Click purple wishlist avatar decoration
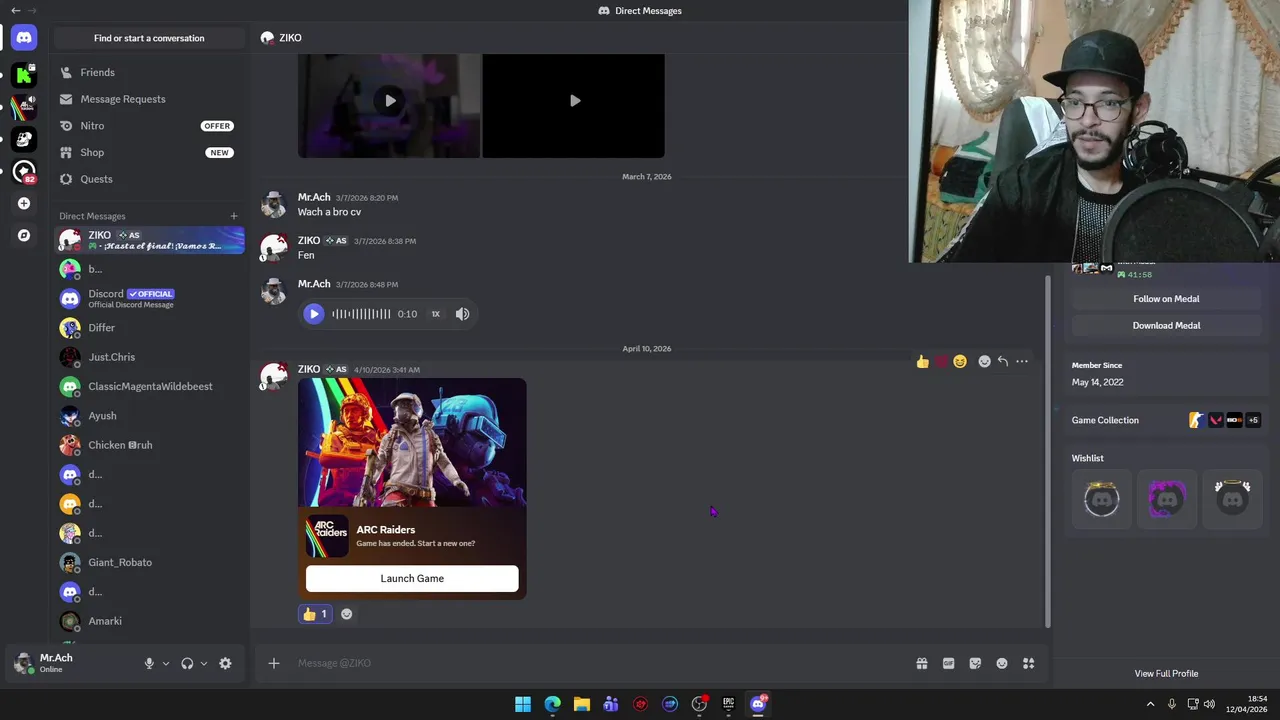1280x720 pixels. coord(1167,498)
